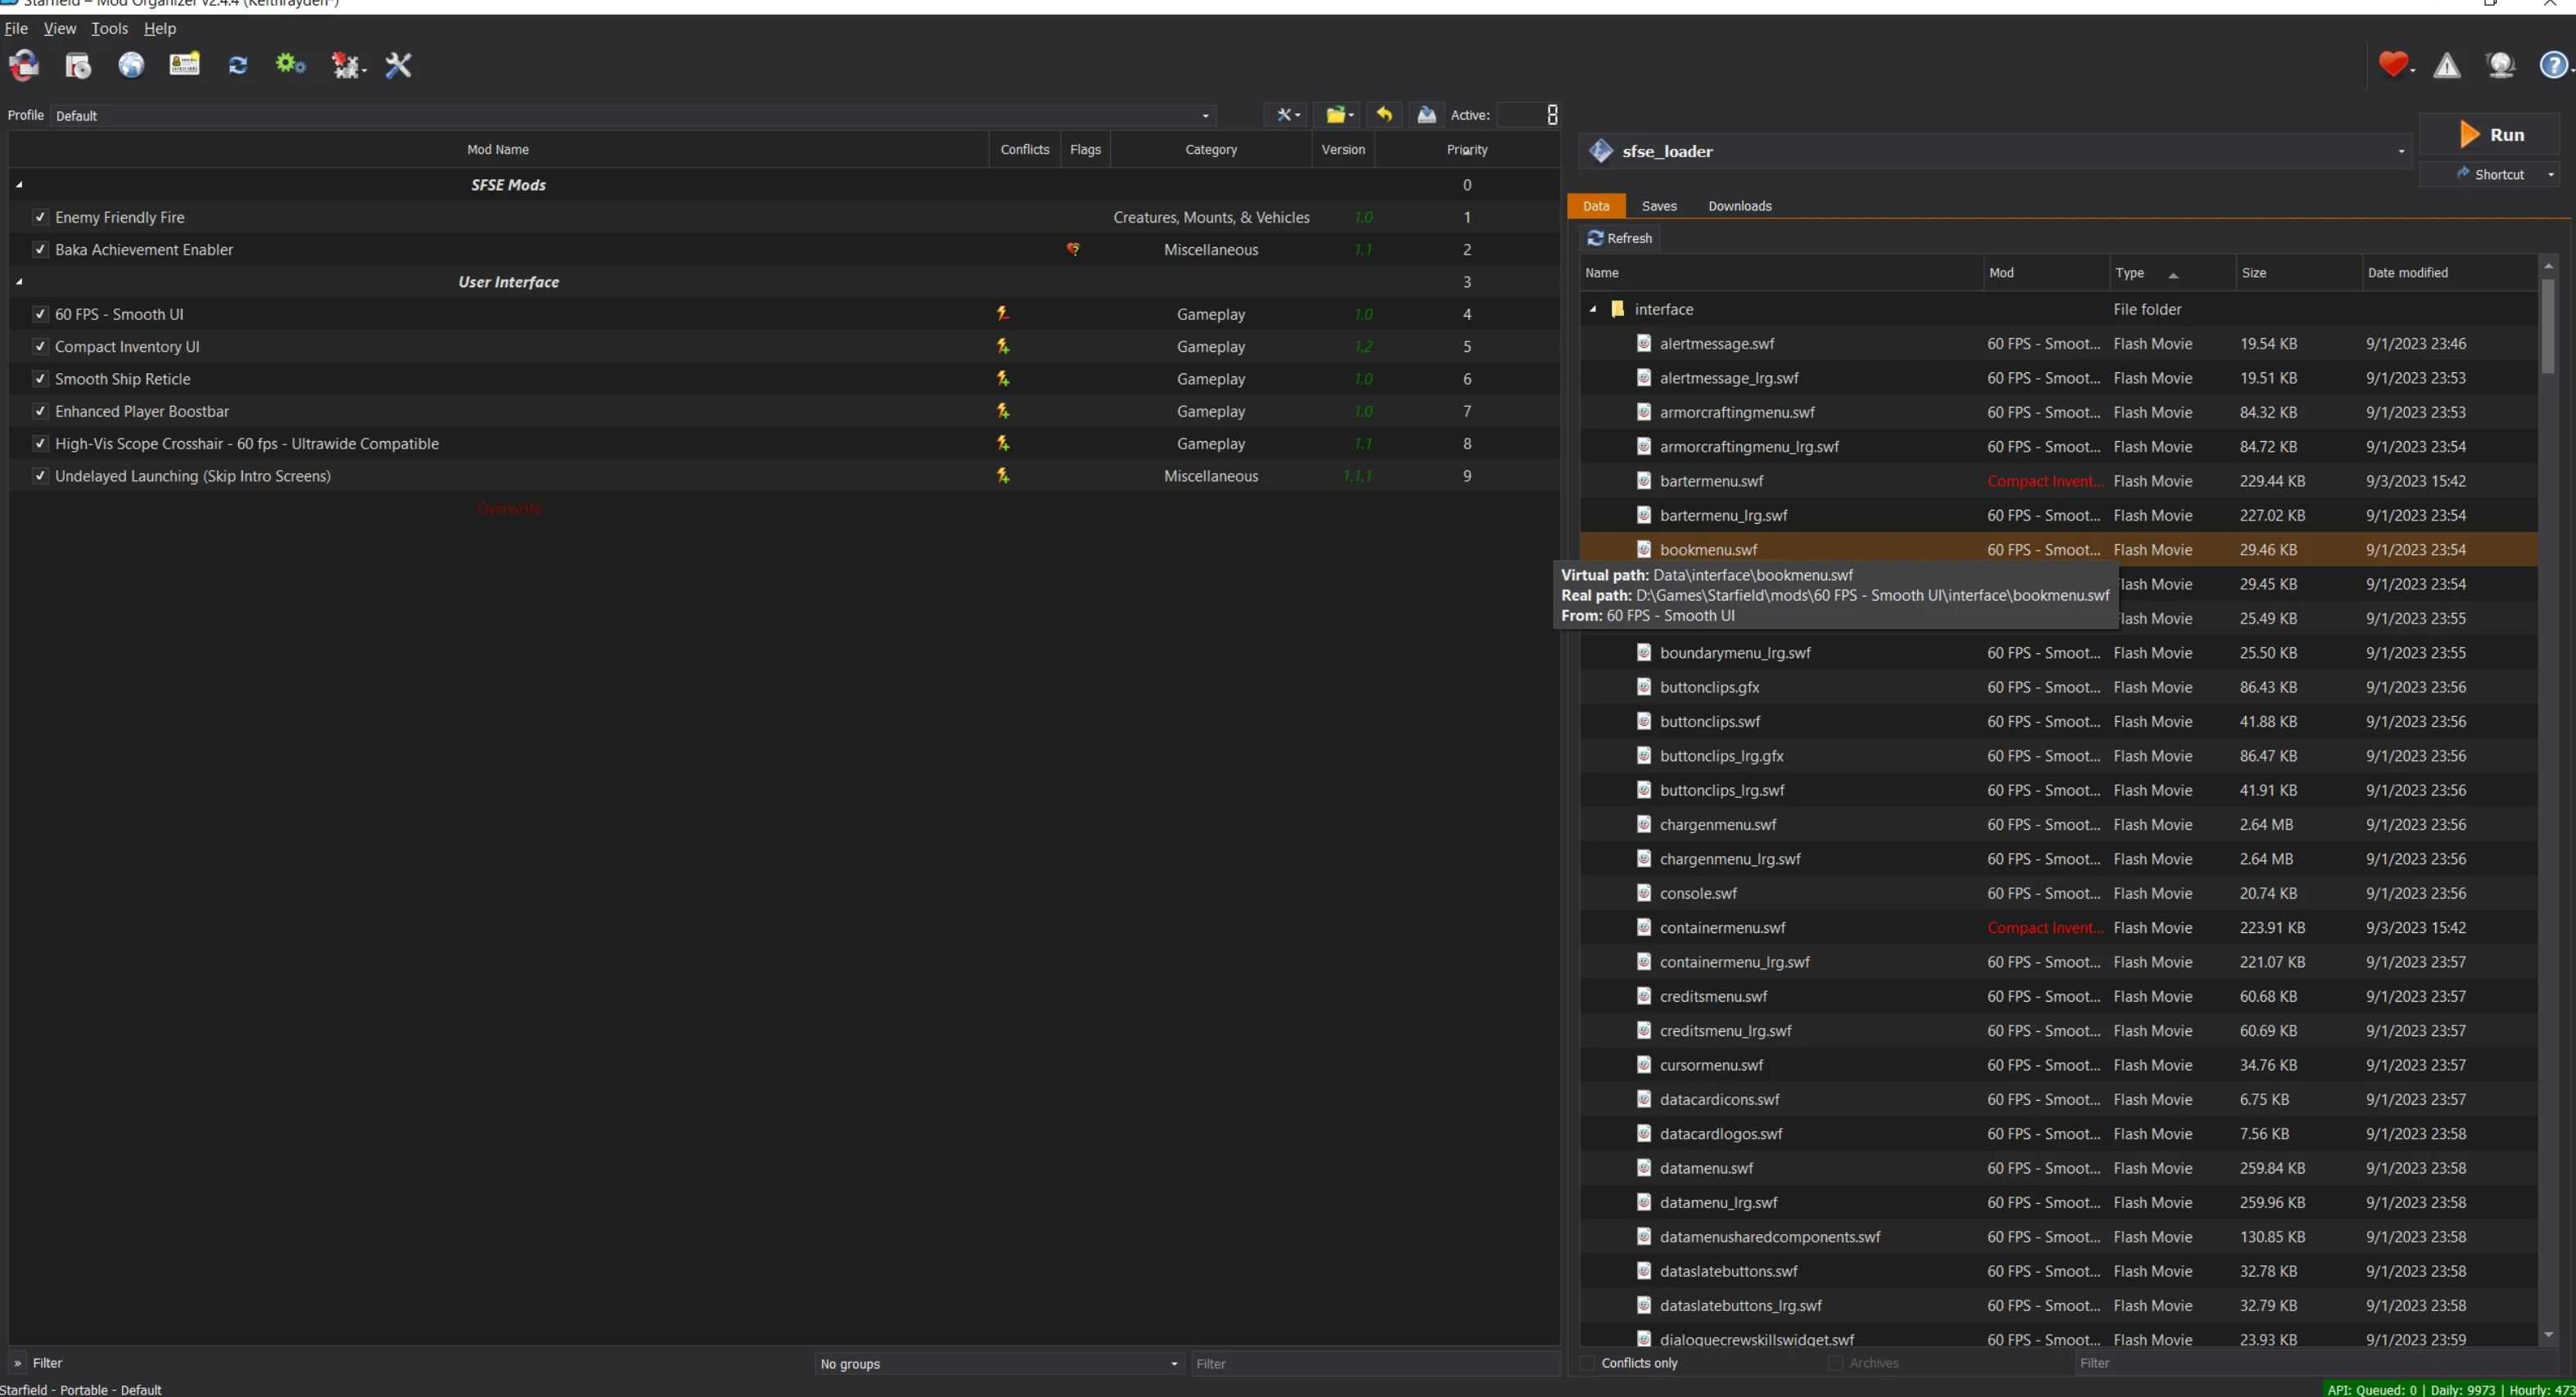Open the Executables green gears icon
Viewport: 2576px width, 1397px height.
click(x=290, y=66)
